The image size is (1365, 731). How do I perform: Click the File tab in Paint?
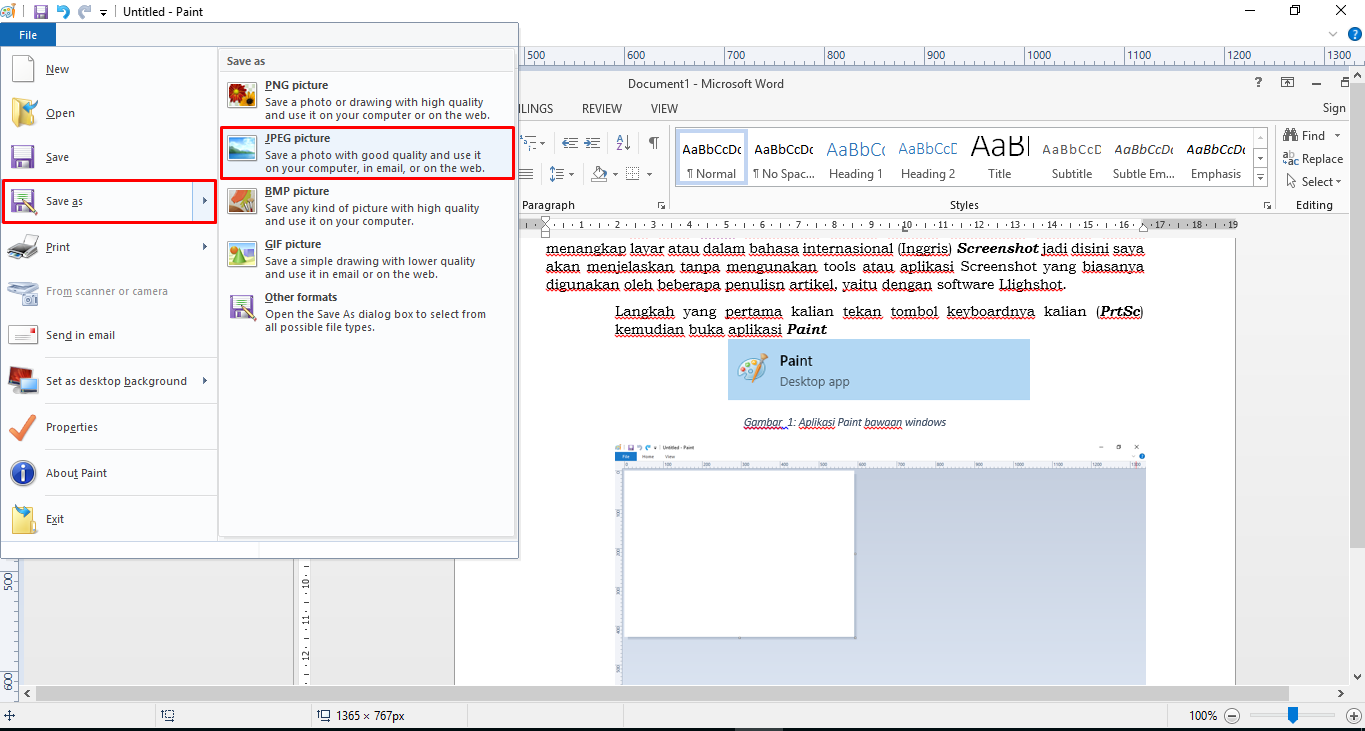pos(28,35)
